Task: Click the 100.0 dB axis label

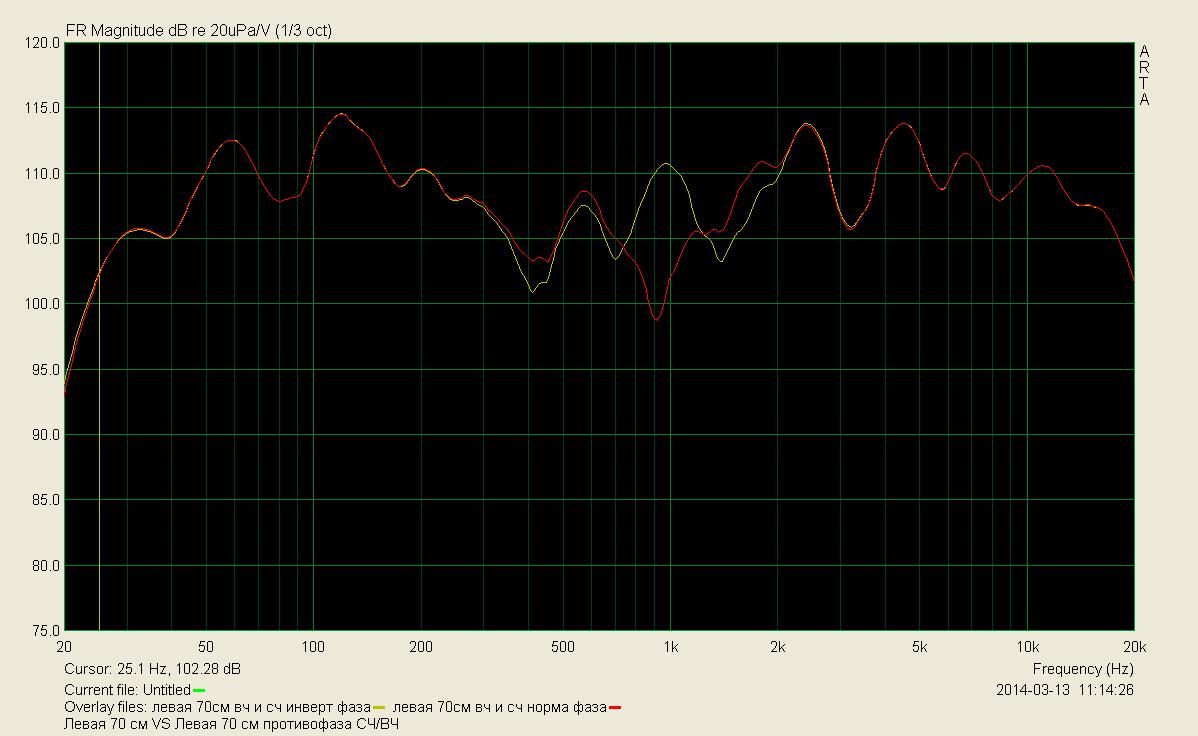Action: click(41, 305)
